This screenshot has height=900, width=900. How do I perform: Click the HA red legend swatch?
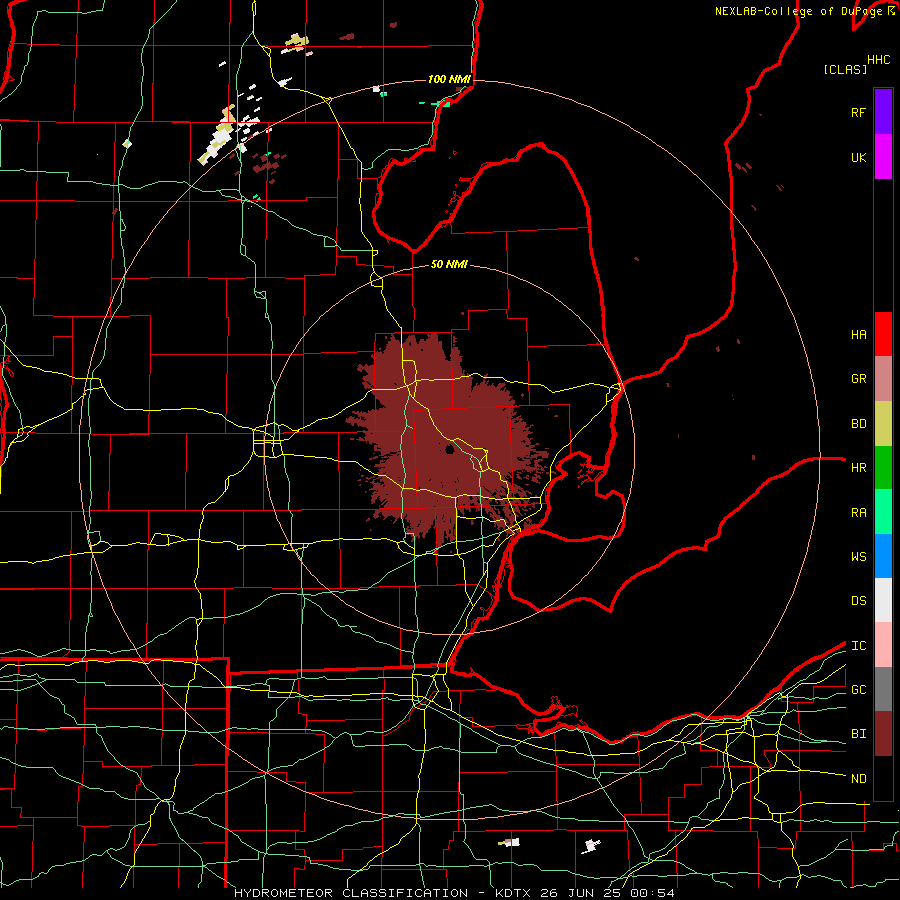883,334
